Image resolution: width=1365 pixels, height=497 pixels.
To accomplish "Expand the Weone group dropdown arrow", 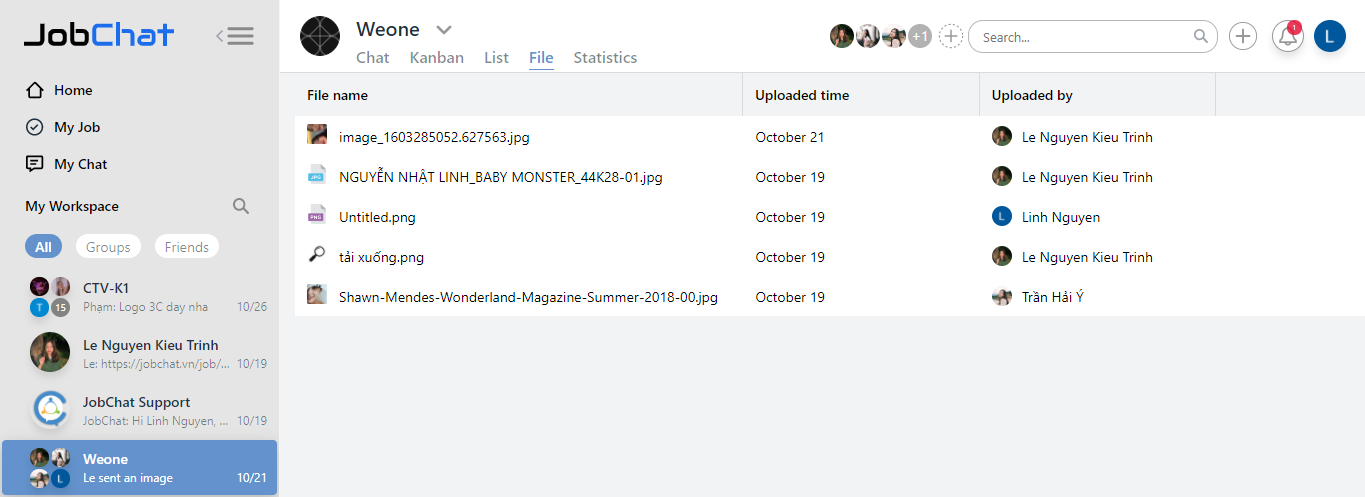I will click(444, 30).
